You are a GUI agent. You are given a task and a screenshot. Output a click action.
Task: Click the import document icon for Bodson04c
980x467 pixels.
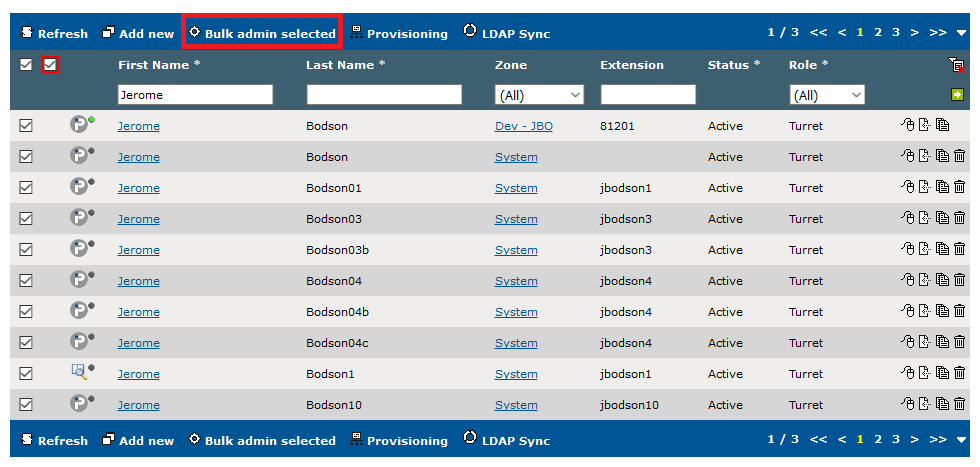pos(925,342)
